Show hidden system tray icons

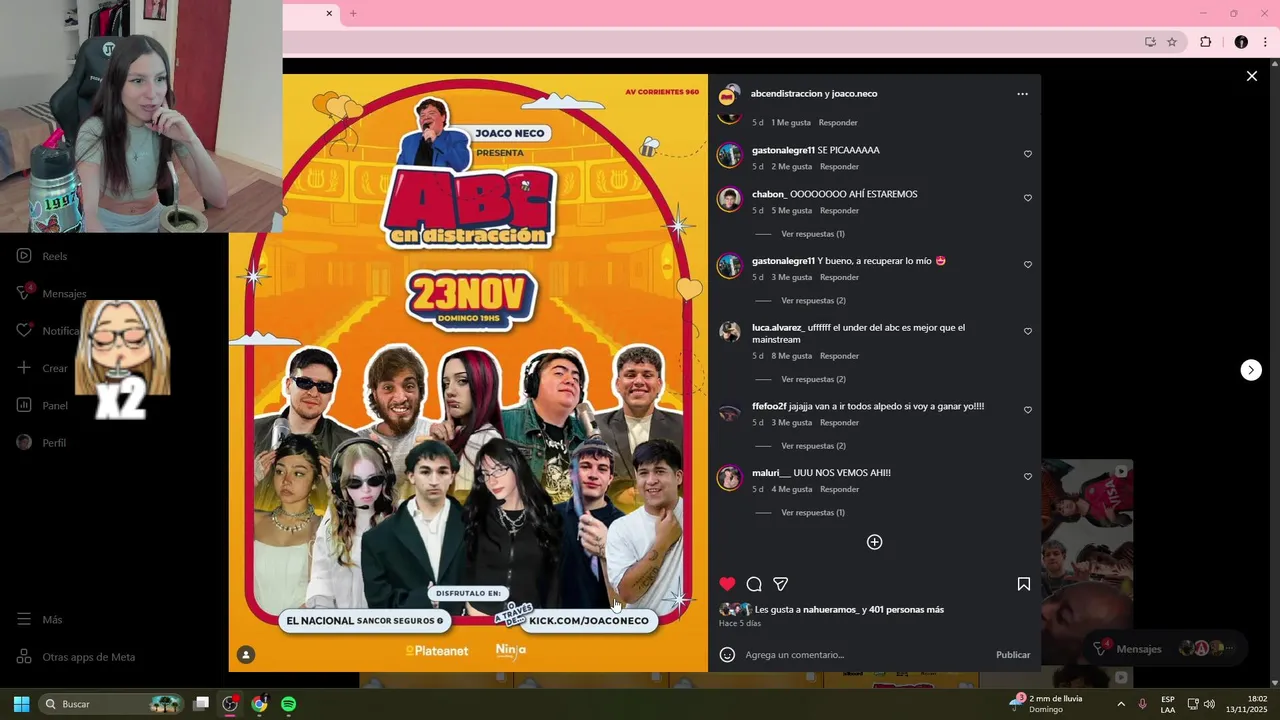pyautogui.click(x=1120, y=704)
